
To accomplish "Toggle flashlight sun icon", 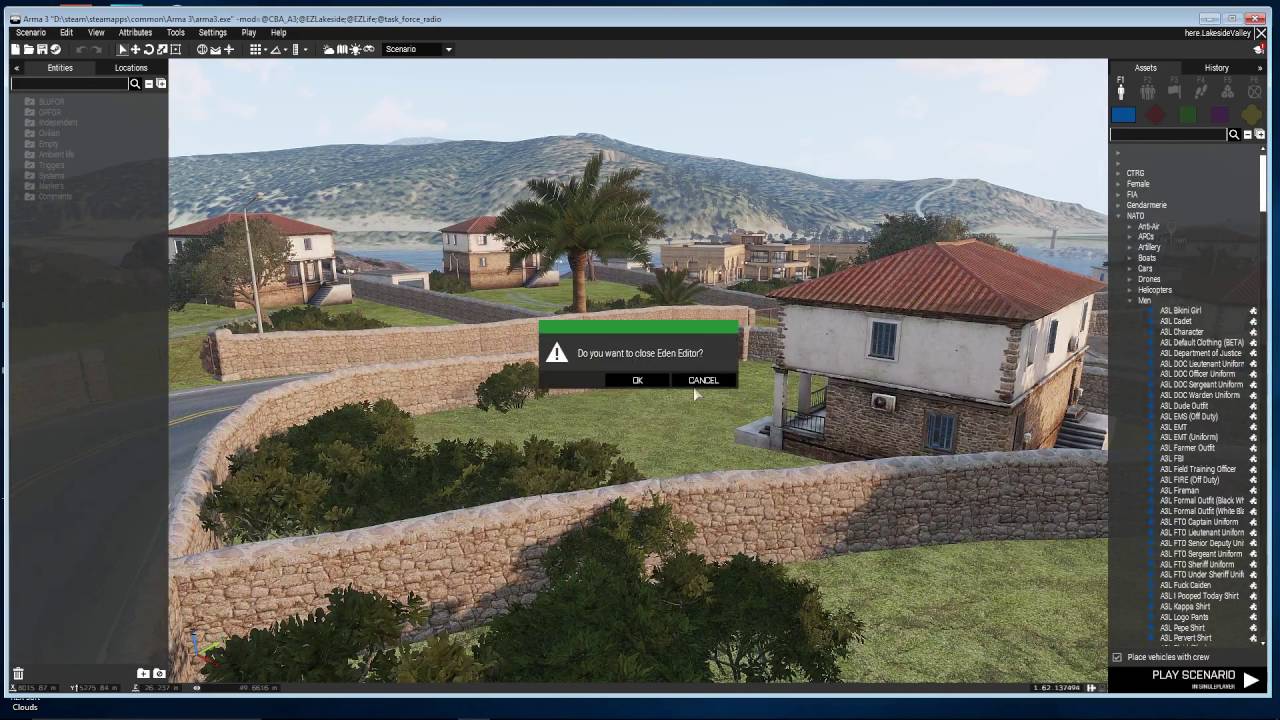I will point(355,49).
